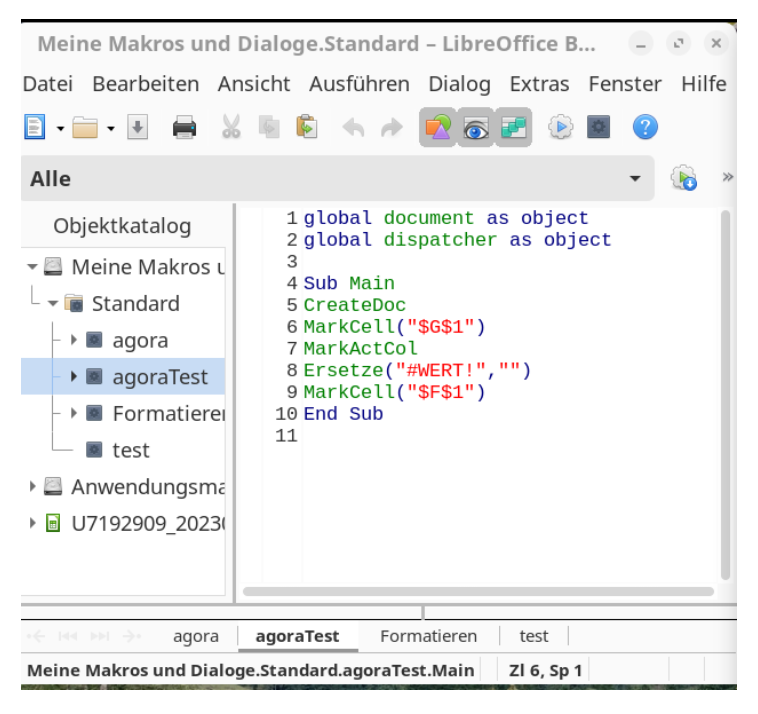Click the Zl 6, Sp 1 status field

[545, 670]
